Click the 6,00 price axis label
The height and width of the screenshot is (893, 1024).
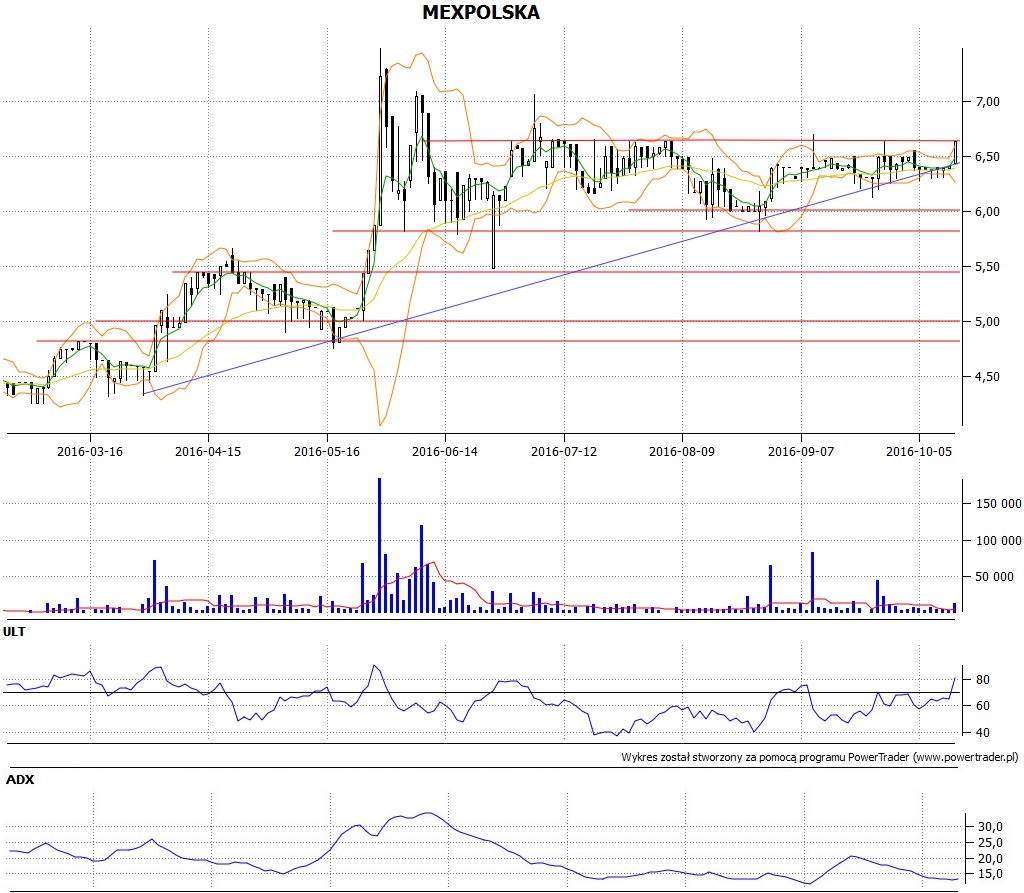tap(987, 212)
